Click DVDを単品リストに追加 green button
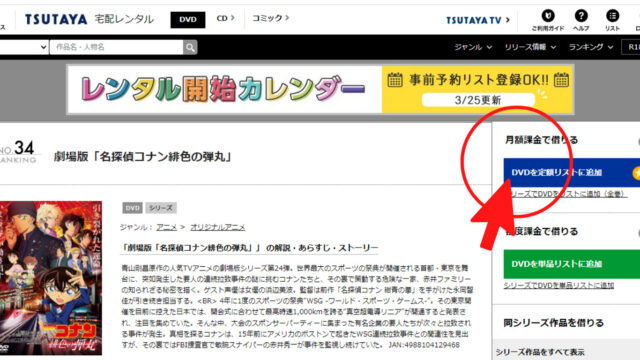The image size is (640, 360). [571, 264]
